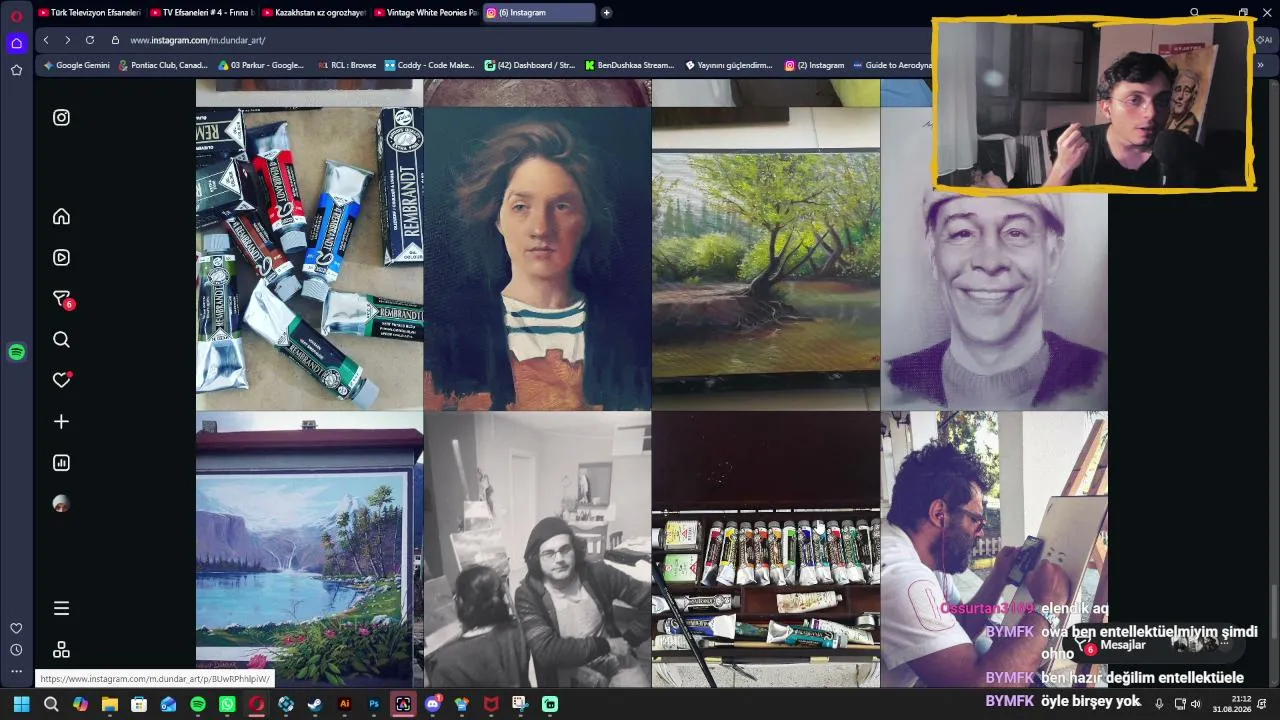The image size is (1280, 720).
Task: Open Steam from taskbar
Action: point(315,704)
